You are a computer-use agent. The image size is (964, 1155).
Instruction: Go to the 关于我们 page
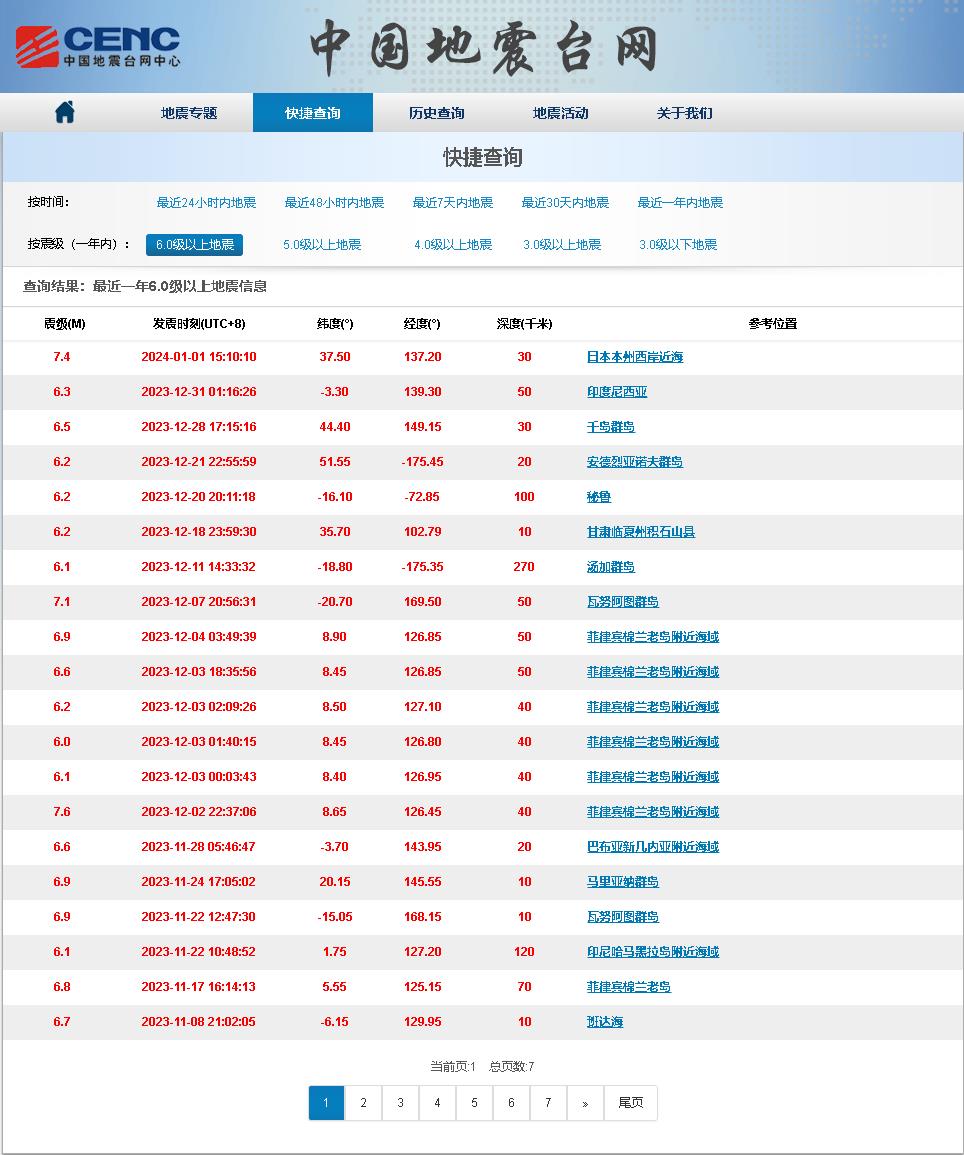tap(684, 113)
